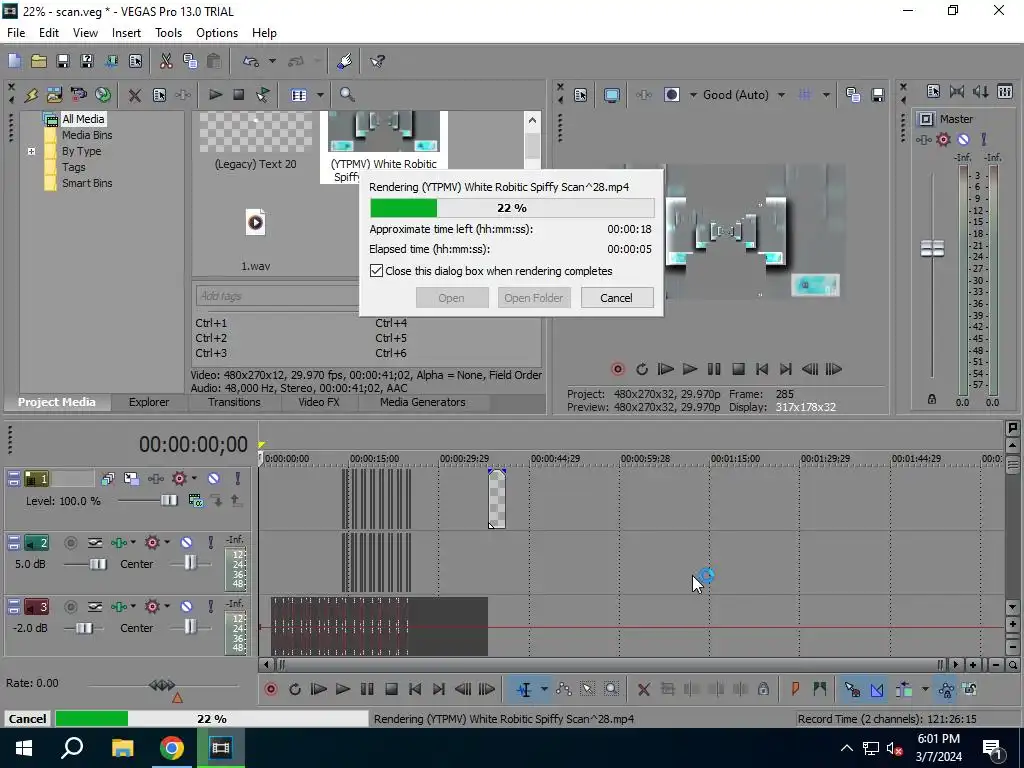The image size is (1024, 768).
Task: Open Master FX gear icon in mixer
Action: pyautogui.click(x=943, y=139)
